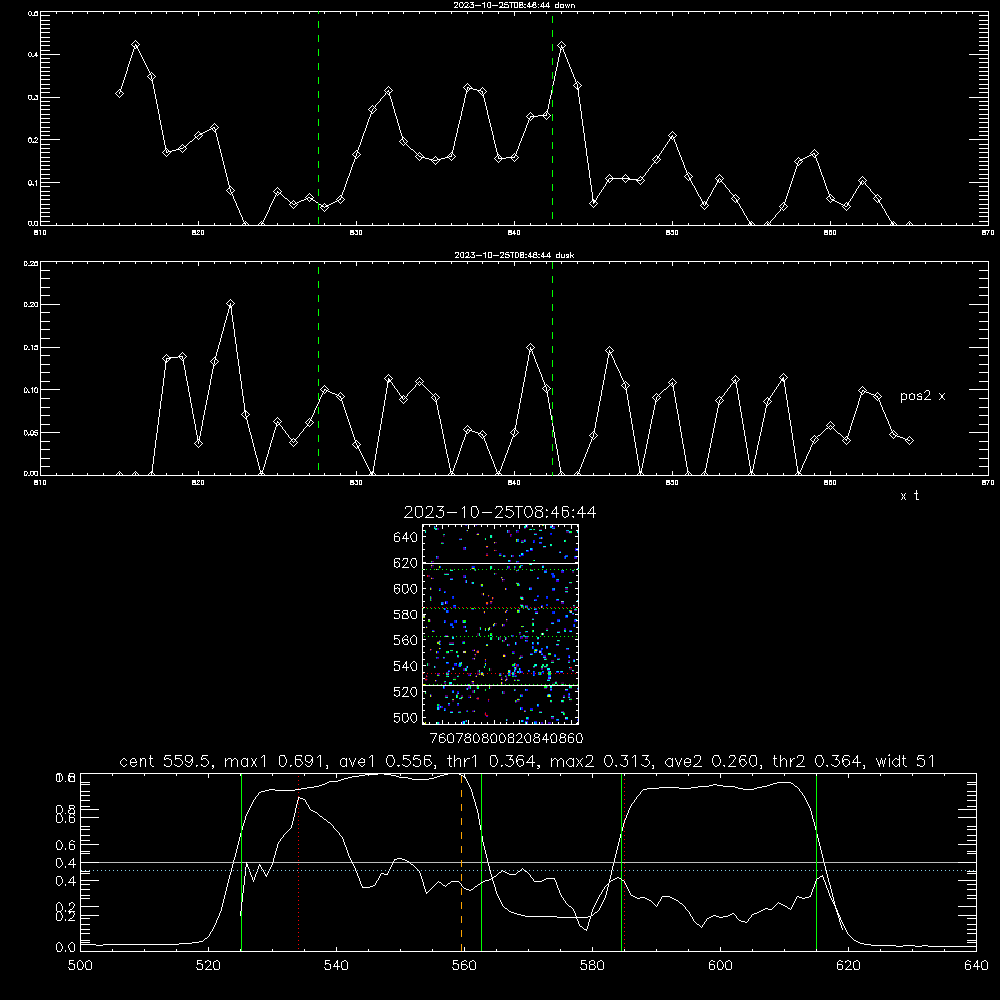The height and width of the screenshot is (1000, 1000).
Task: Click the orange dashed center line in profile plot
Action: click(461, 862)
